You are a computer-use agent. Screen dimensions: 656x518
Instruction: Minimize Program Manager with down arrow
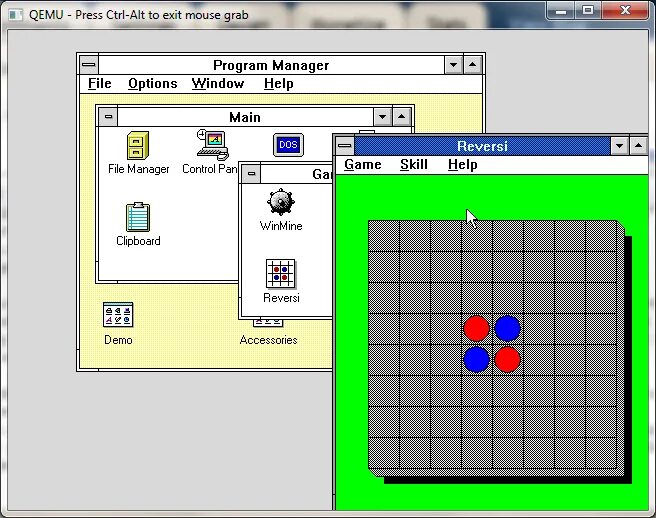453,65
